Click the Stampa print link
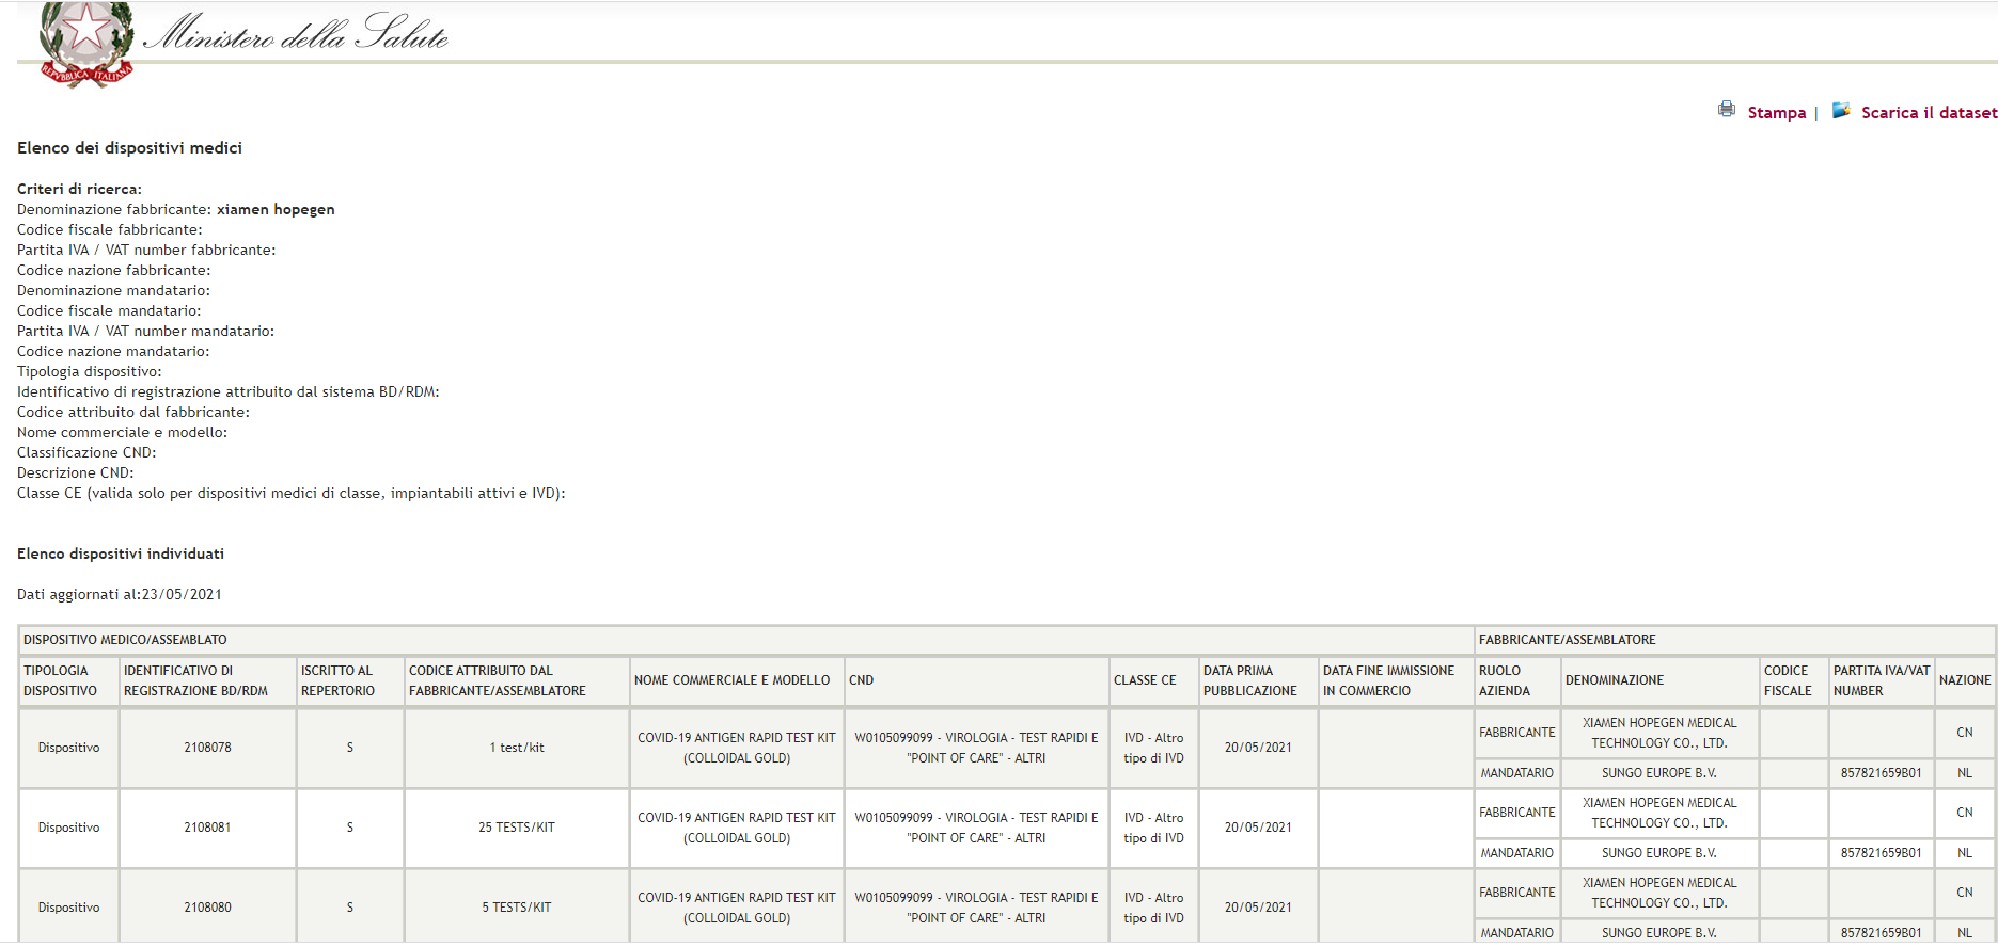1999x948 pixels. [x=1776, y=113]
